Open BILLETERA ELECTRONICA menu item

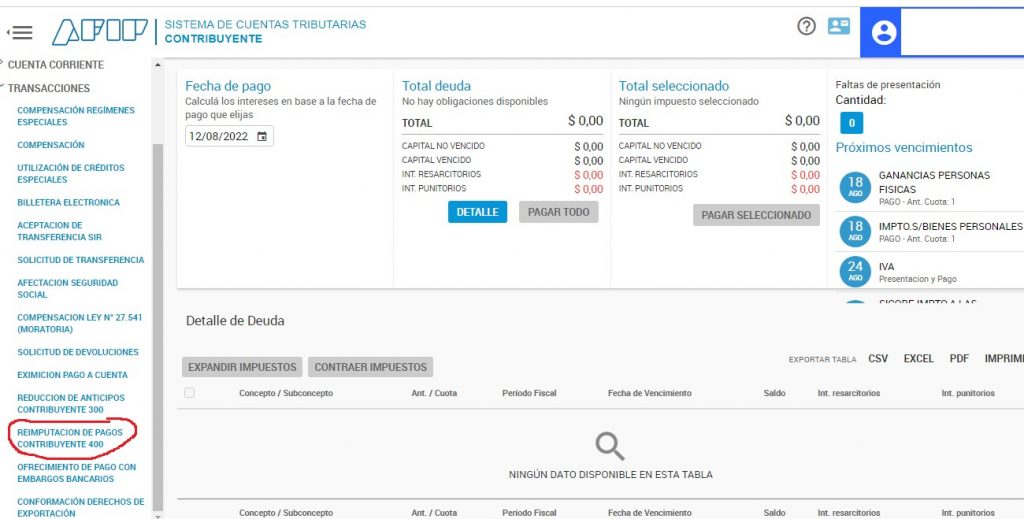coord(69,202)
